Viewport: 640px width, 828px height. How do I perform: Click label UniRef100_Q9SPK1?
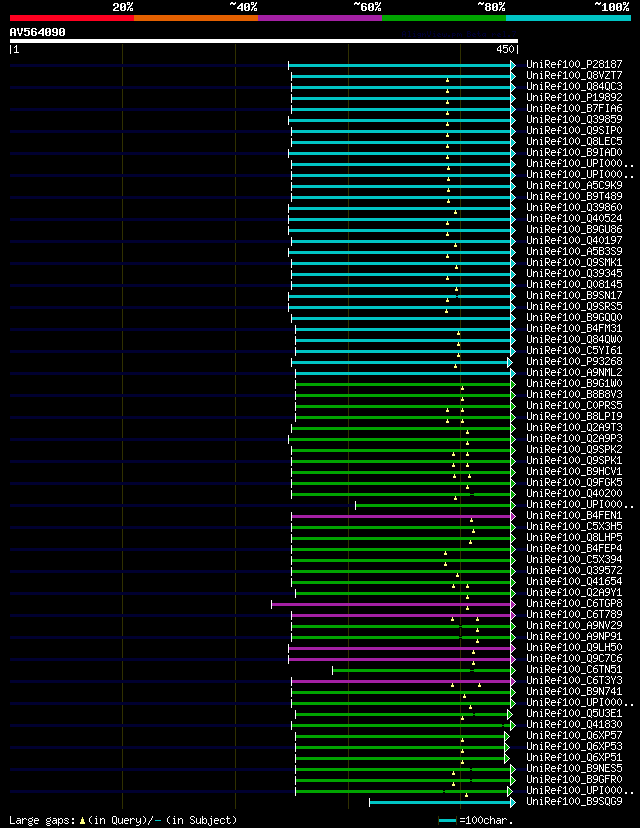[x=574, y=460]
